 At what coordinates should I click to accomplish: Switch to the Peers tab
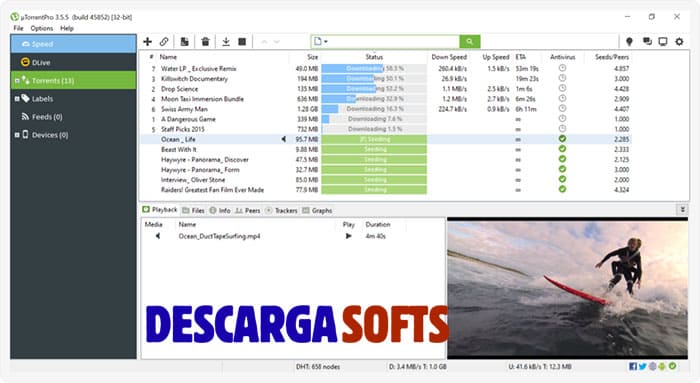248,210
